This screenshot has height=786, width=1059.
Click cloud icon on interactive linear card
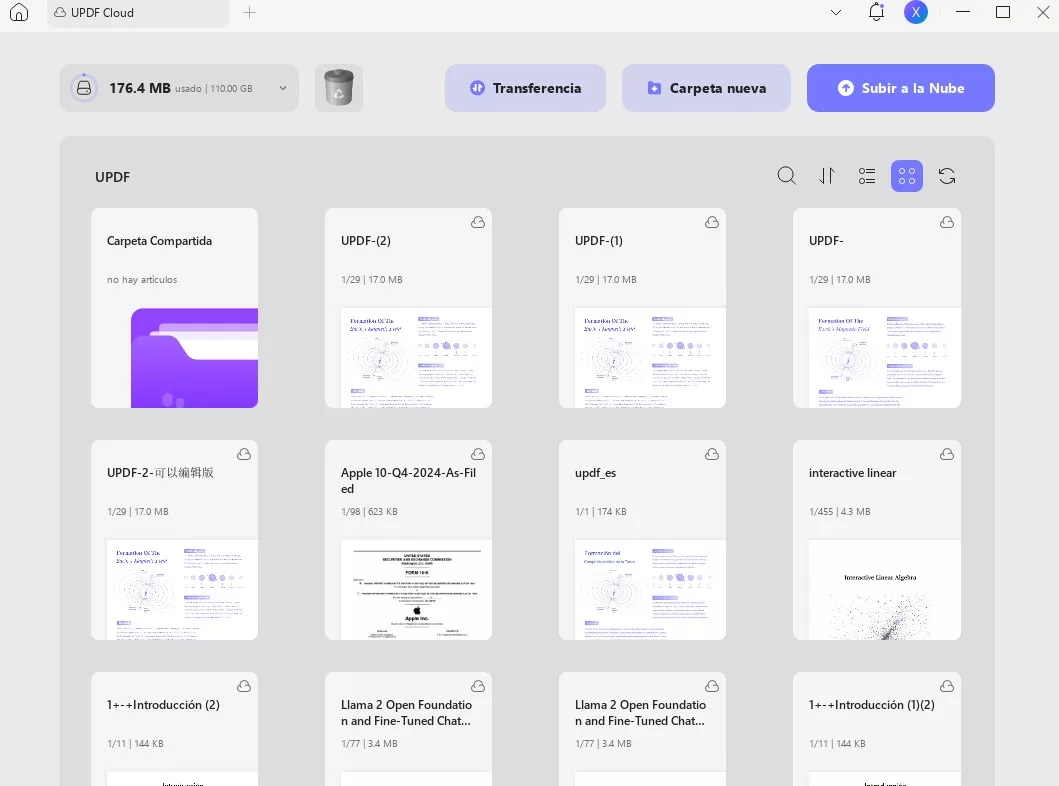coord(947,454)
